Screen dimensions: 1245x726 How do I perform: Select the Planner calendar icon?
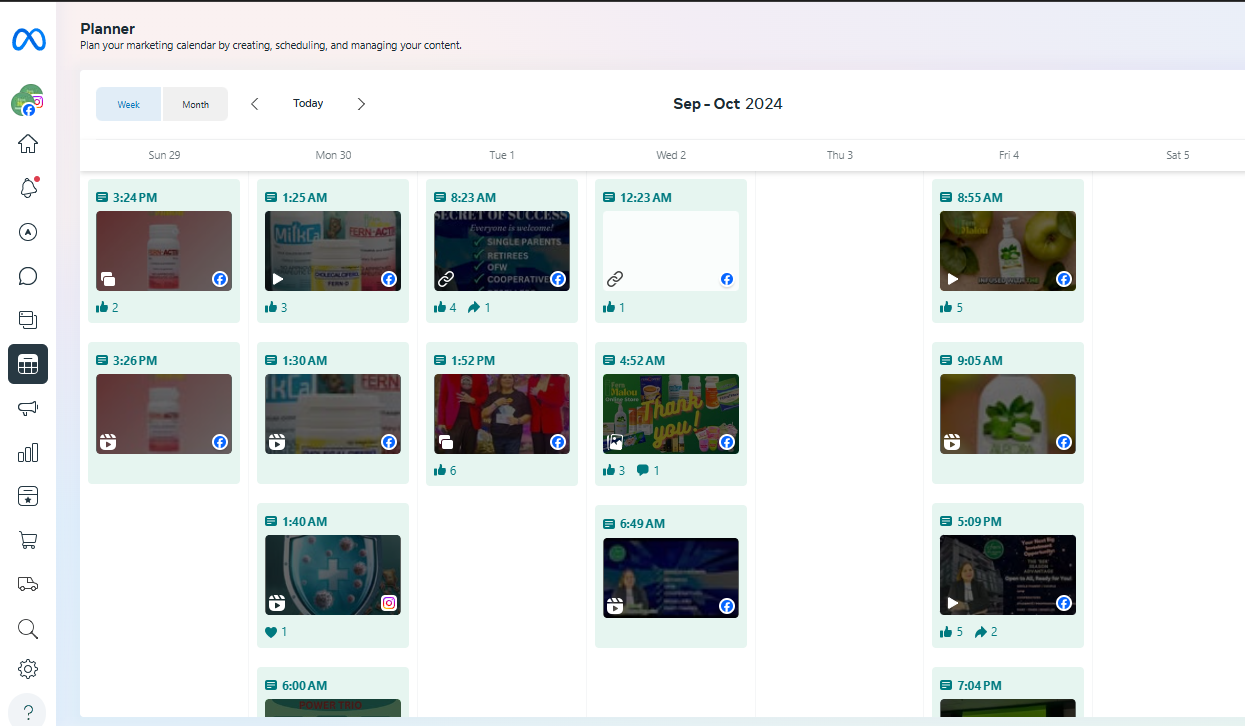[28, 364]
